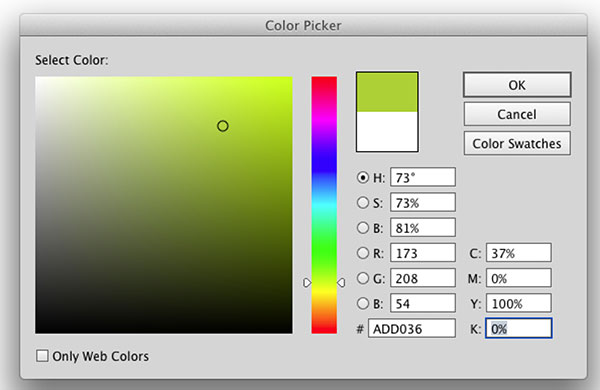Open Color Swatches view

click(517, 143)
